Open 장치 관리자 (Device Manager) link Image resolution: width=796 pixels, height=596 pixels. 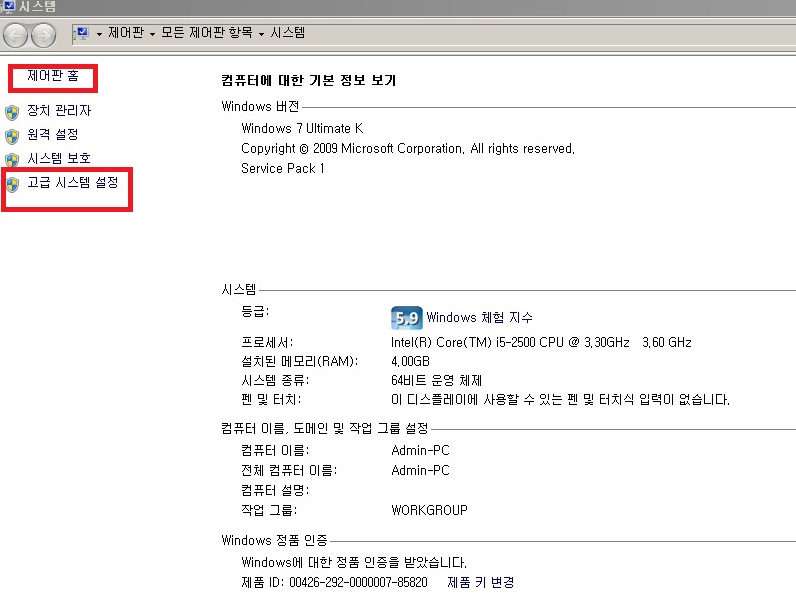(59, 111)
